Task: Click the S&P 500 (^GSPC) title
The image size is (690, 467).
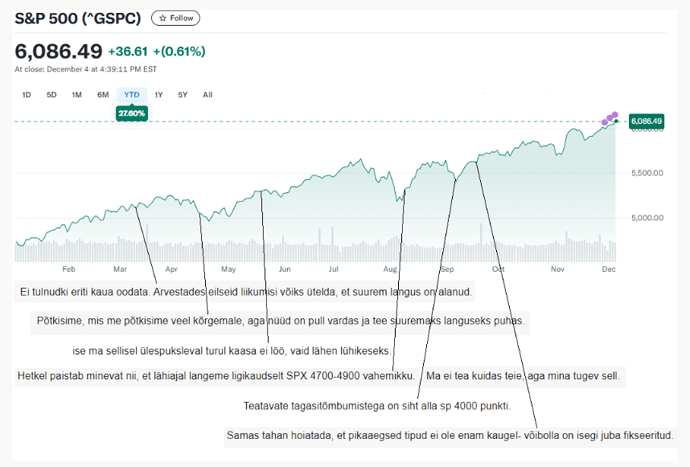Action: 77,18
